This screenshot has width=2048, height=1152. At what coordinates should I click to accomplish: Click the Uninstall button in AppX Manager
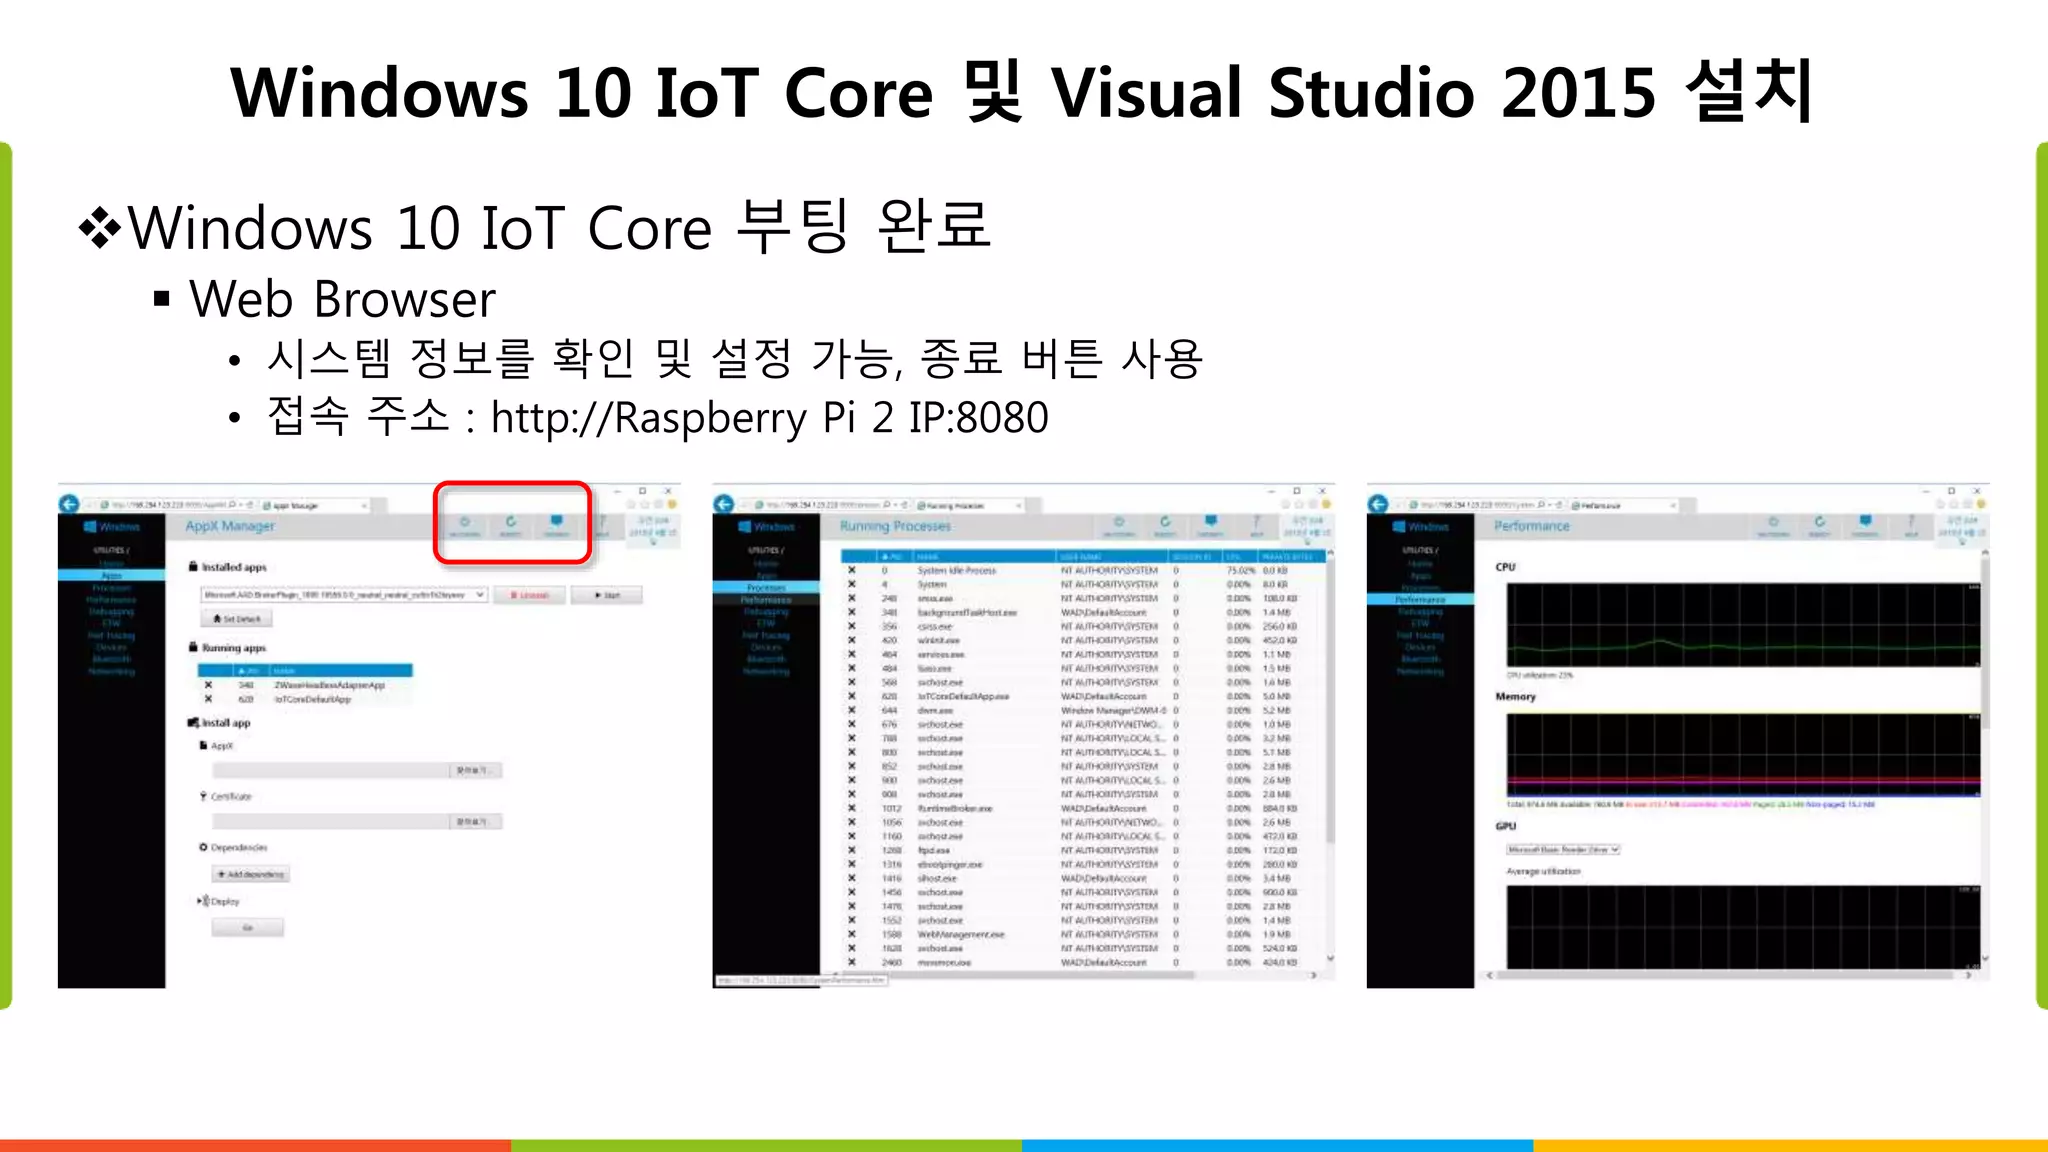(530, 595)
